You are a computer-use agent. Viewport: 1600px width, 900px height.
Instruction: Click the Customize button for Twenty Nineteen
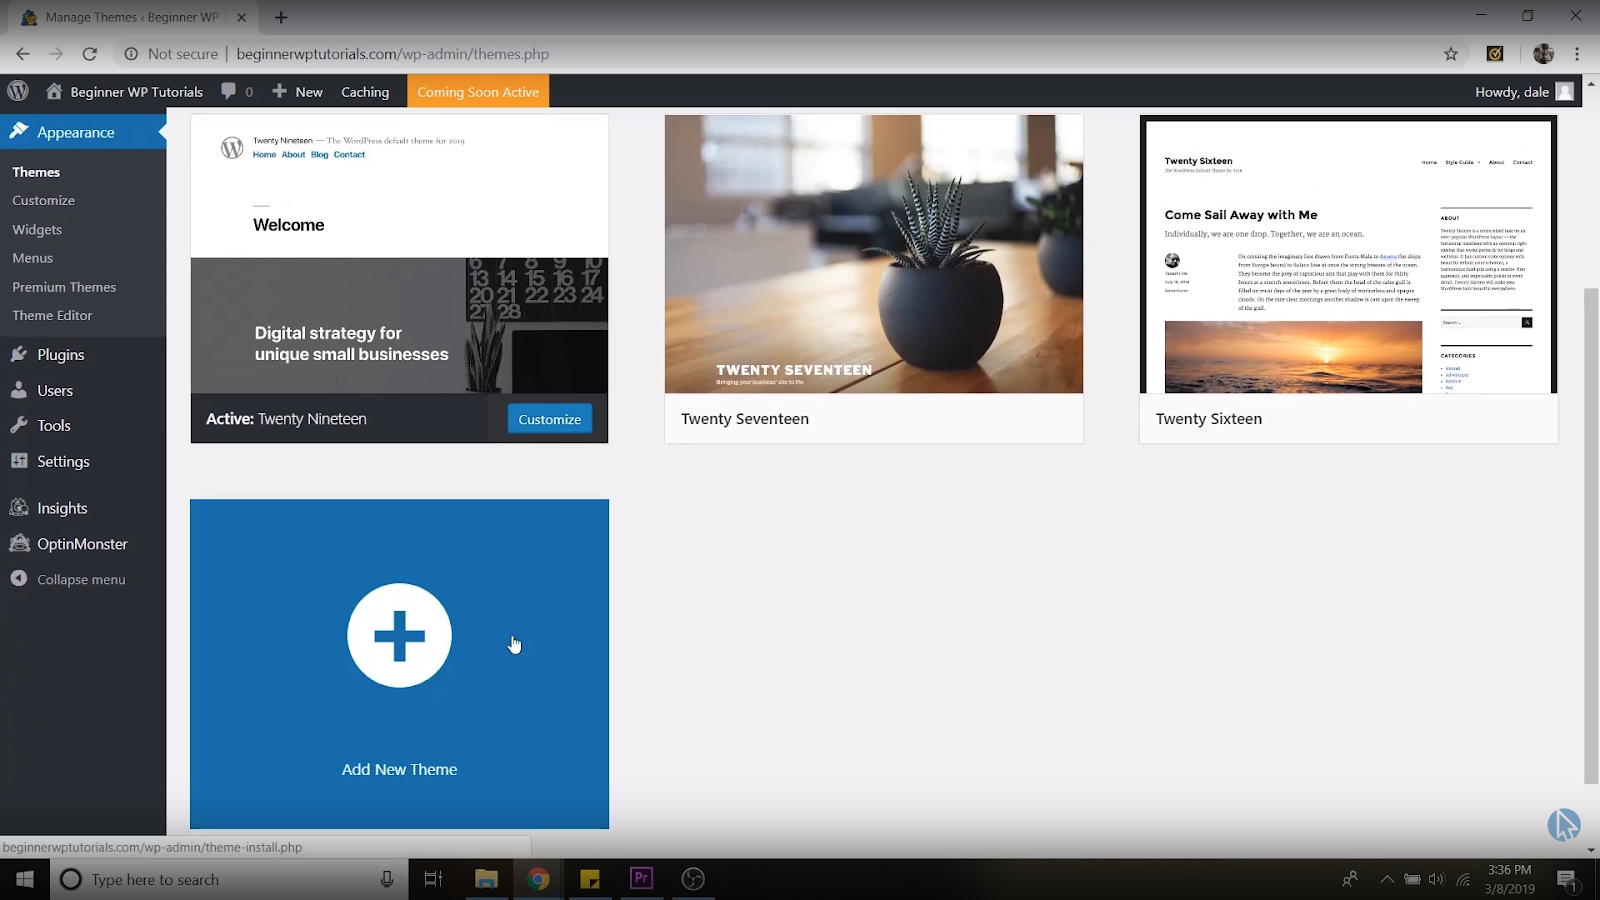(549, 419)
